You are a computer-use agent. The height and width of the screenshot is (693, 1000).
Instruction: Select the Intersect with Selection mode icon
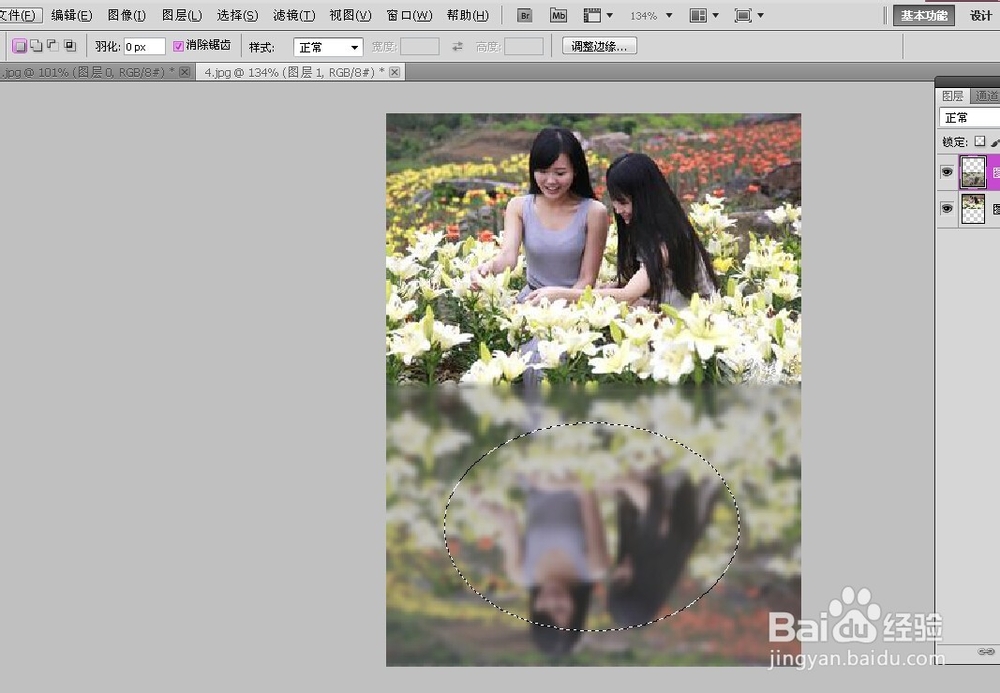point(70,46)
